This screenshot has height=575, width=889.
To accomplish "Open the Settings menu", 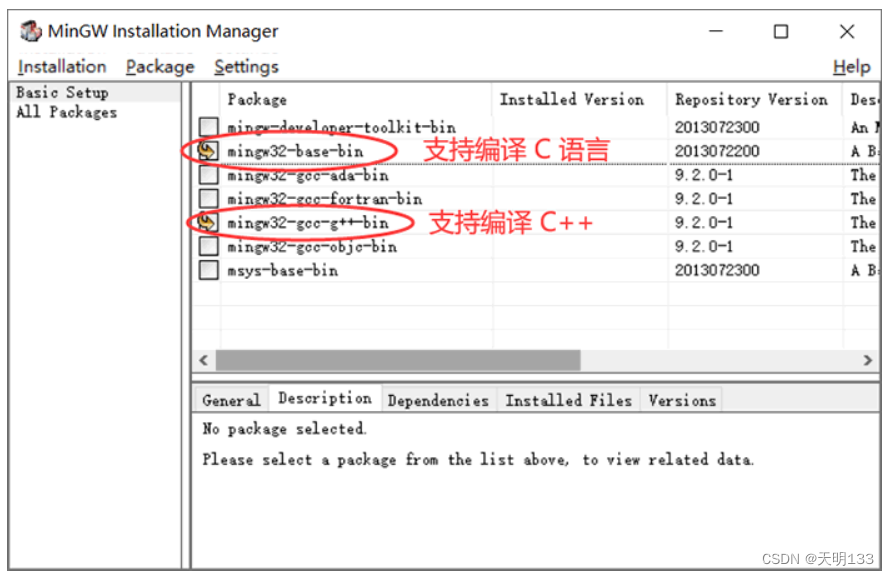I will (x=246, y=67).
